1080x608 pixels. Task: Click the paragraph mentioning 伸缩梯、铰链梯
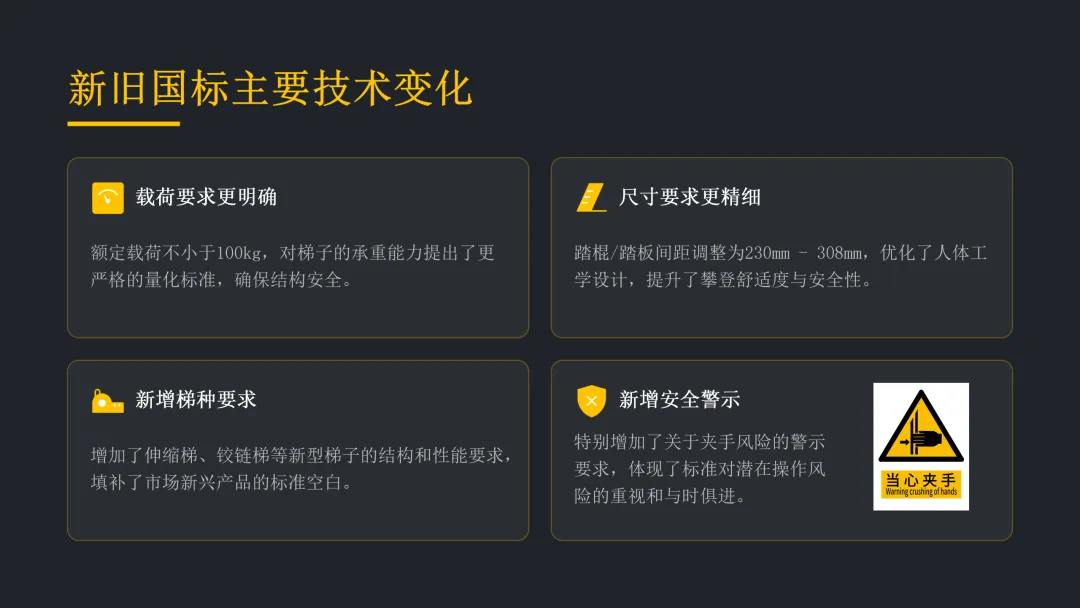[302, 469]
